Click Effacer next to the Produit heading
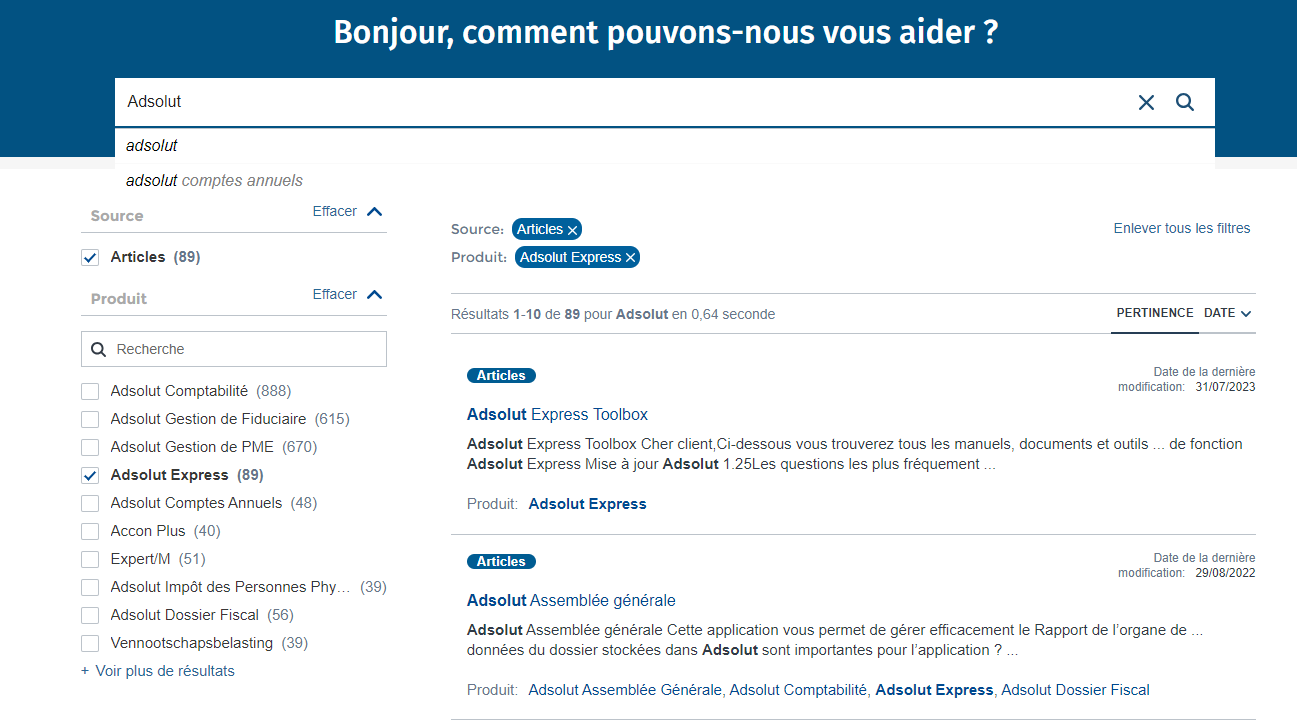The height and width of the screenshot is (722, 1297). pos(335,294)
